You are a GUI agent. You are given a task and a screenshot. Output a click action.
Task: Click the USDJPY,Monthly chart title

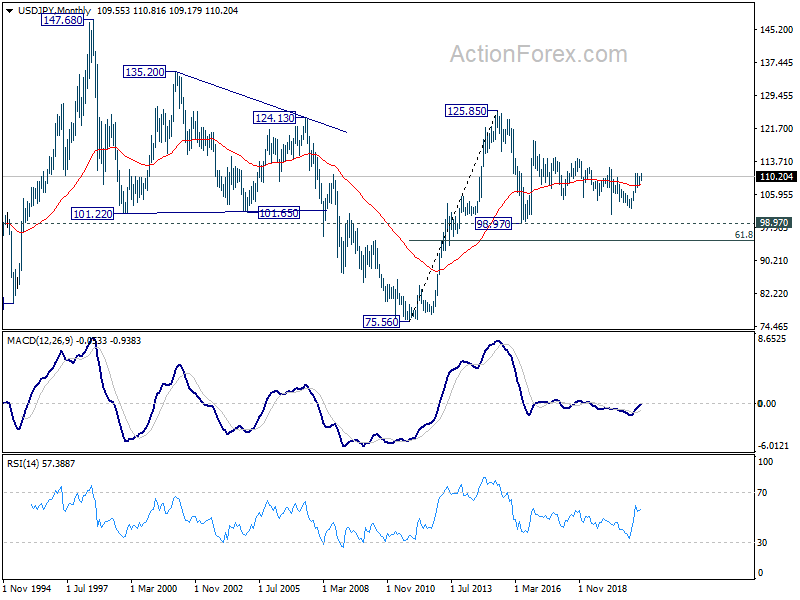(x=49, y=10)
